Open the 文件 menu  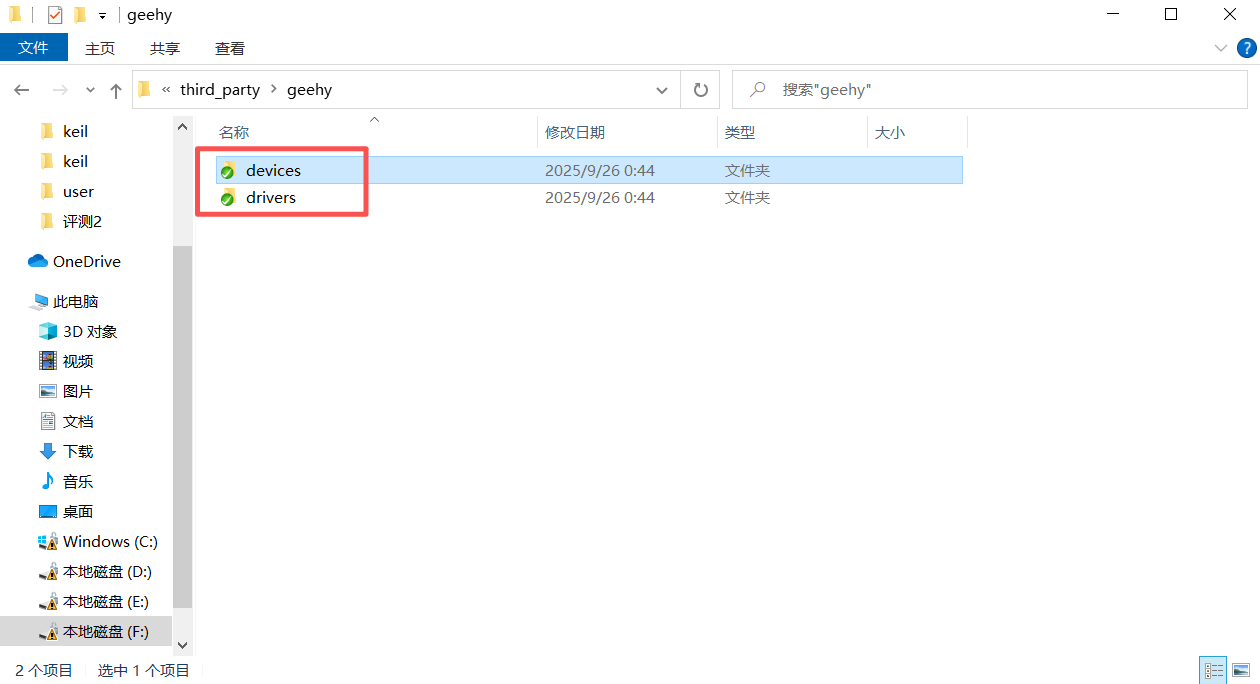pyautogui.click(x=34, y=48)
